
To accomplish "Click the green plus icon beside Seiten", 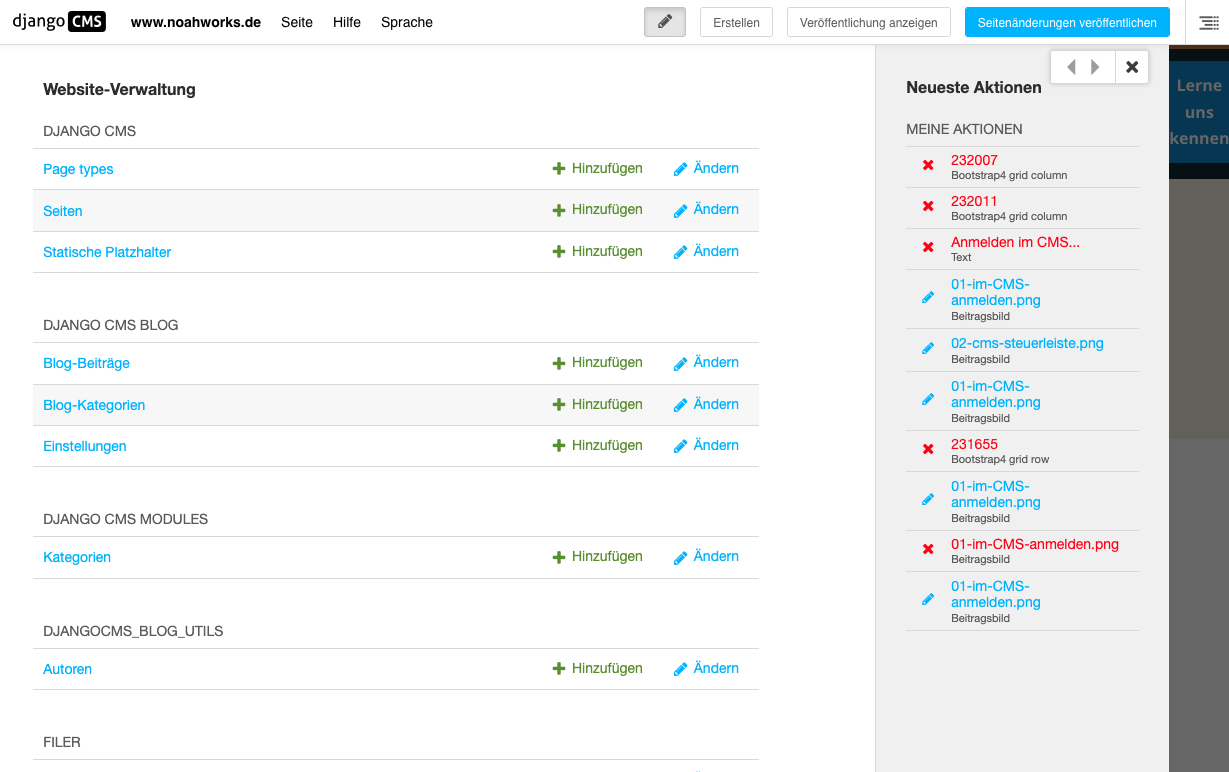I will (x=560, y=209).
